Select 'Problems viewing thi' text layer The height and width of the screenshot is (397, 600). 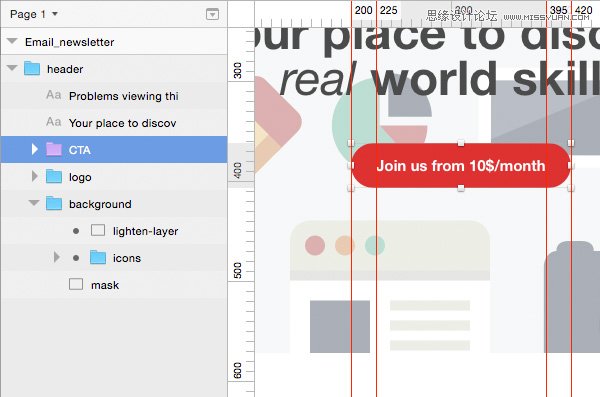tap(124, 96)
